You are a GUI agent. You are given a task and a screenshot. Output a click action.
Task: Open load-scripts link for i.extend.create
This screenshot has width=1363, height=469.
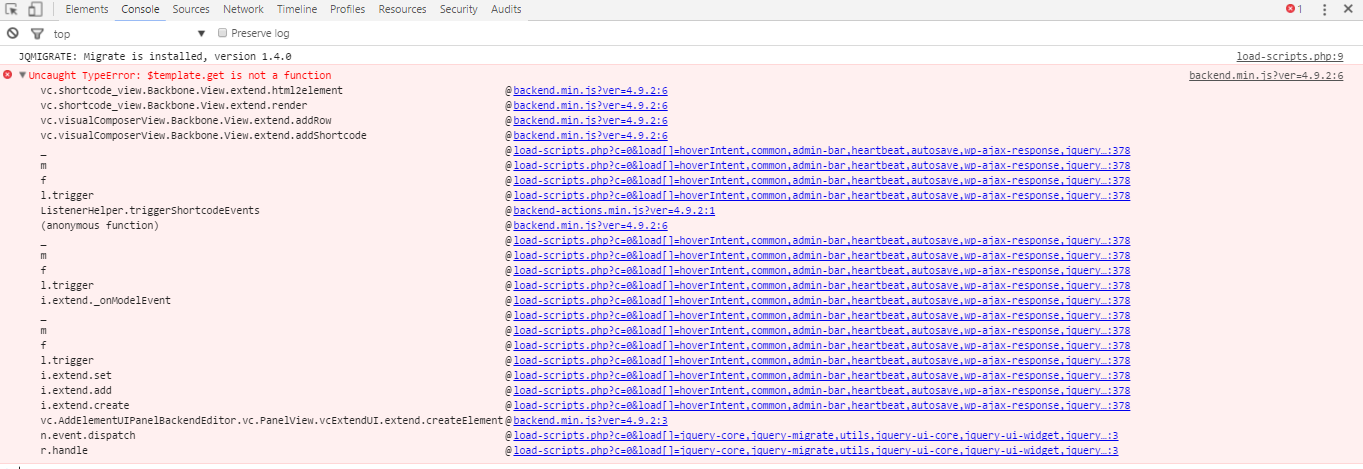(x=821, y=405)
